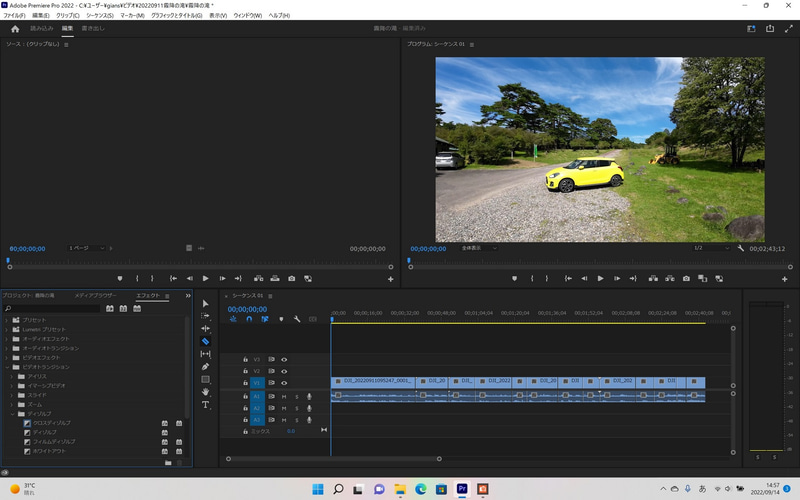This screenshot has height=500, width=800.
Task: Pick the Ripple Edit tool
Action: point(206,328)
